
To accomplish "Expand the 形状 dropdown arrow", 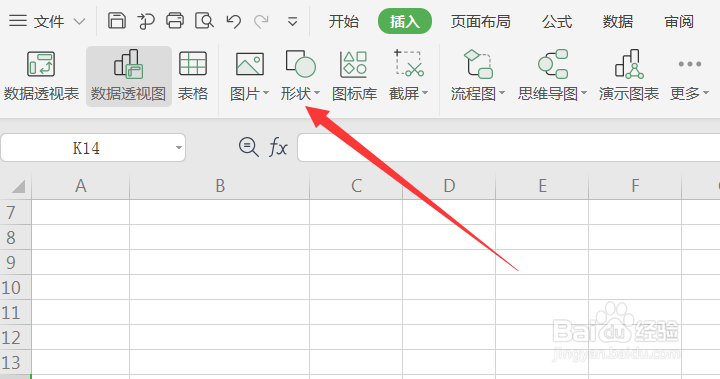I will pyautogui.click(x=316, y=93).
